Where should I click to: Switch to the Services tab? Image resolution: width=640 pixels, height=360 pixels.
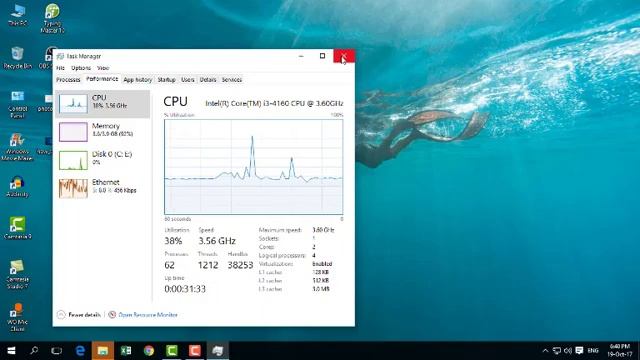pyautogui.click(x=232, y=80)
